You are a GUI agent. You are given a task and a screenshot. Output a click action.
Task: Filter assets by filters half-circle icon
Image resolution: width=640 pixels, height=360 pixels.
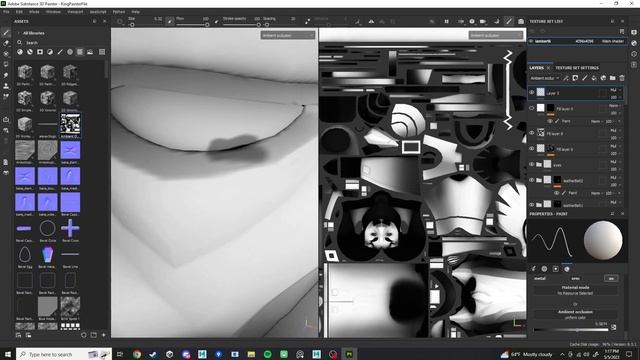pyautogui.click(x=50, y=52)
